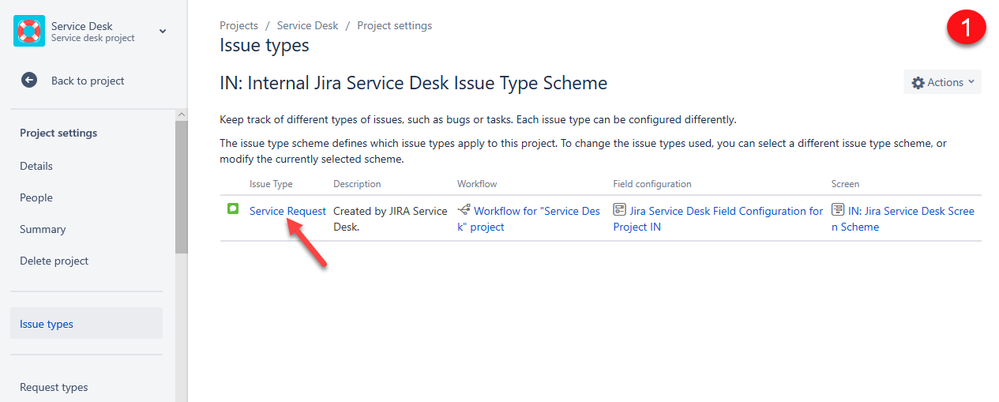Open IN: Jira Service Desk Screen Scheme link

(x=903, y=219)
